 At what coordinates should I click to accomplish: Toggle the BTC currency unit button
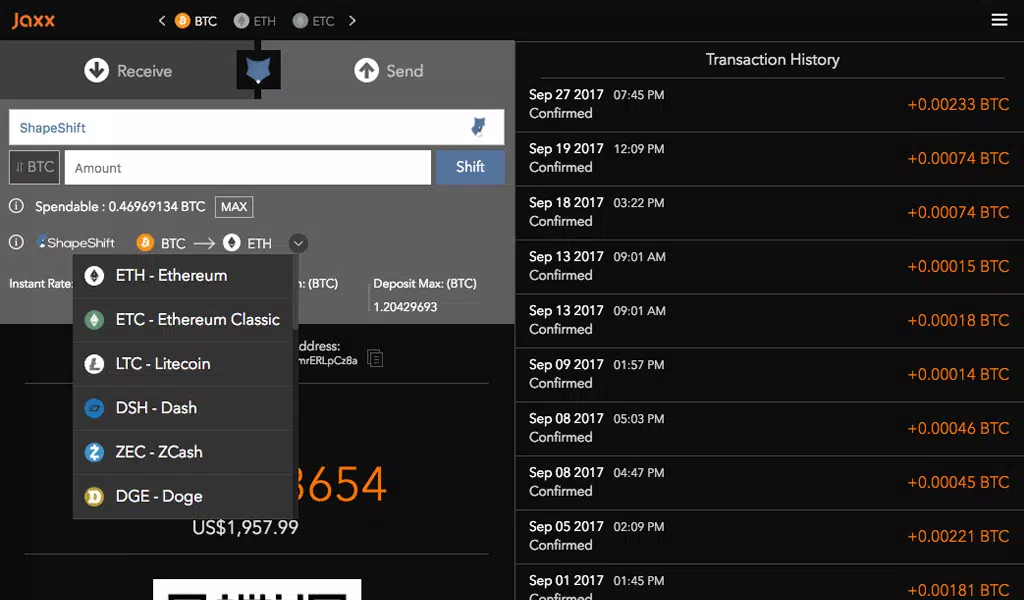point(35,167)
